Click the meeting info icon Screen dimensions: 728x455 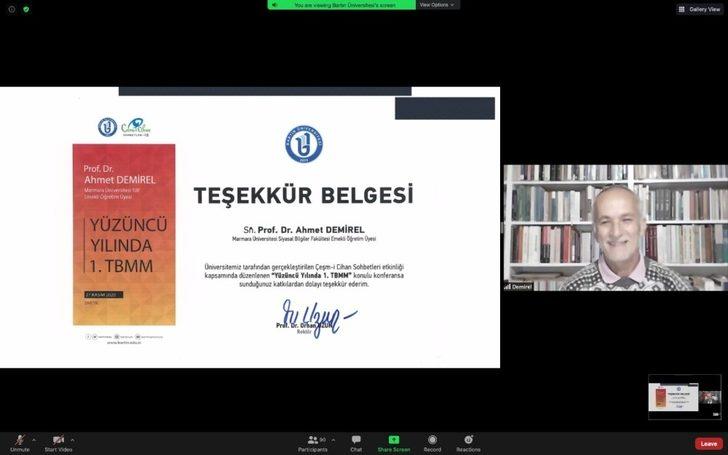(12, 9)
